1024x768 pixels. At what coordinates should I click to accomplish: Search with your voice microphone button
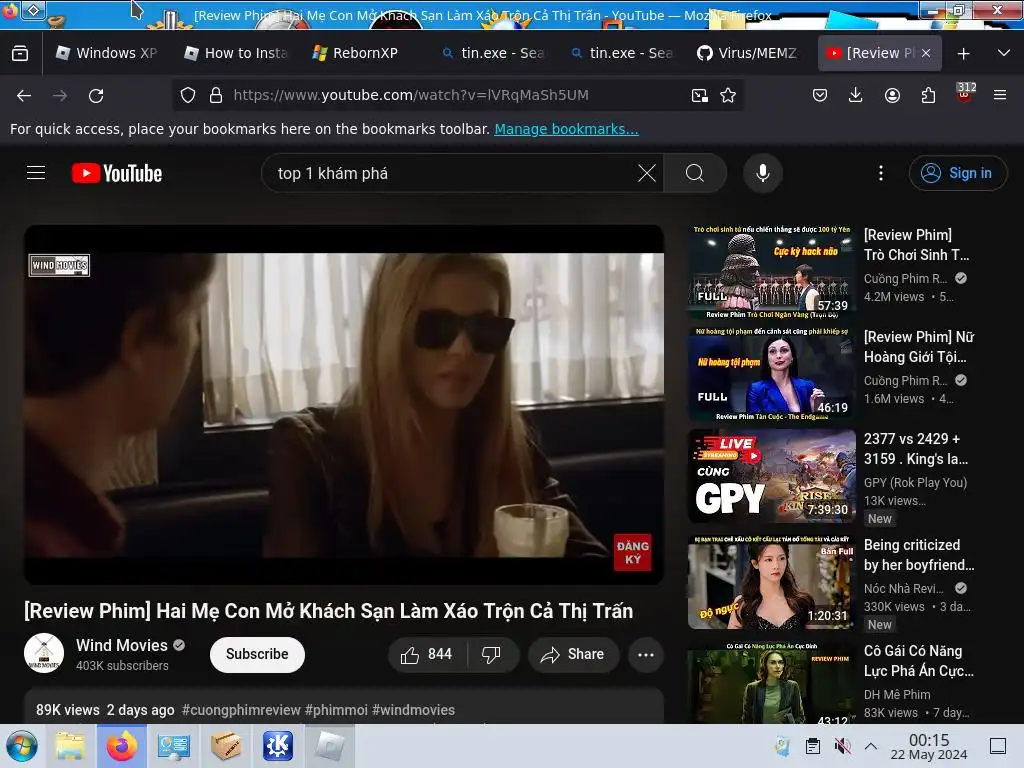pos(762,173)
